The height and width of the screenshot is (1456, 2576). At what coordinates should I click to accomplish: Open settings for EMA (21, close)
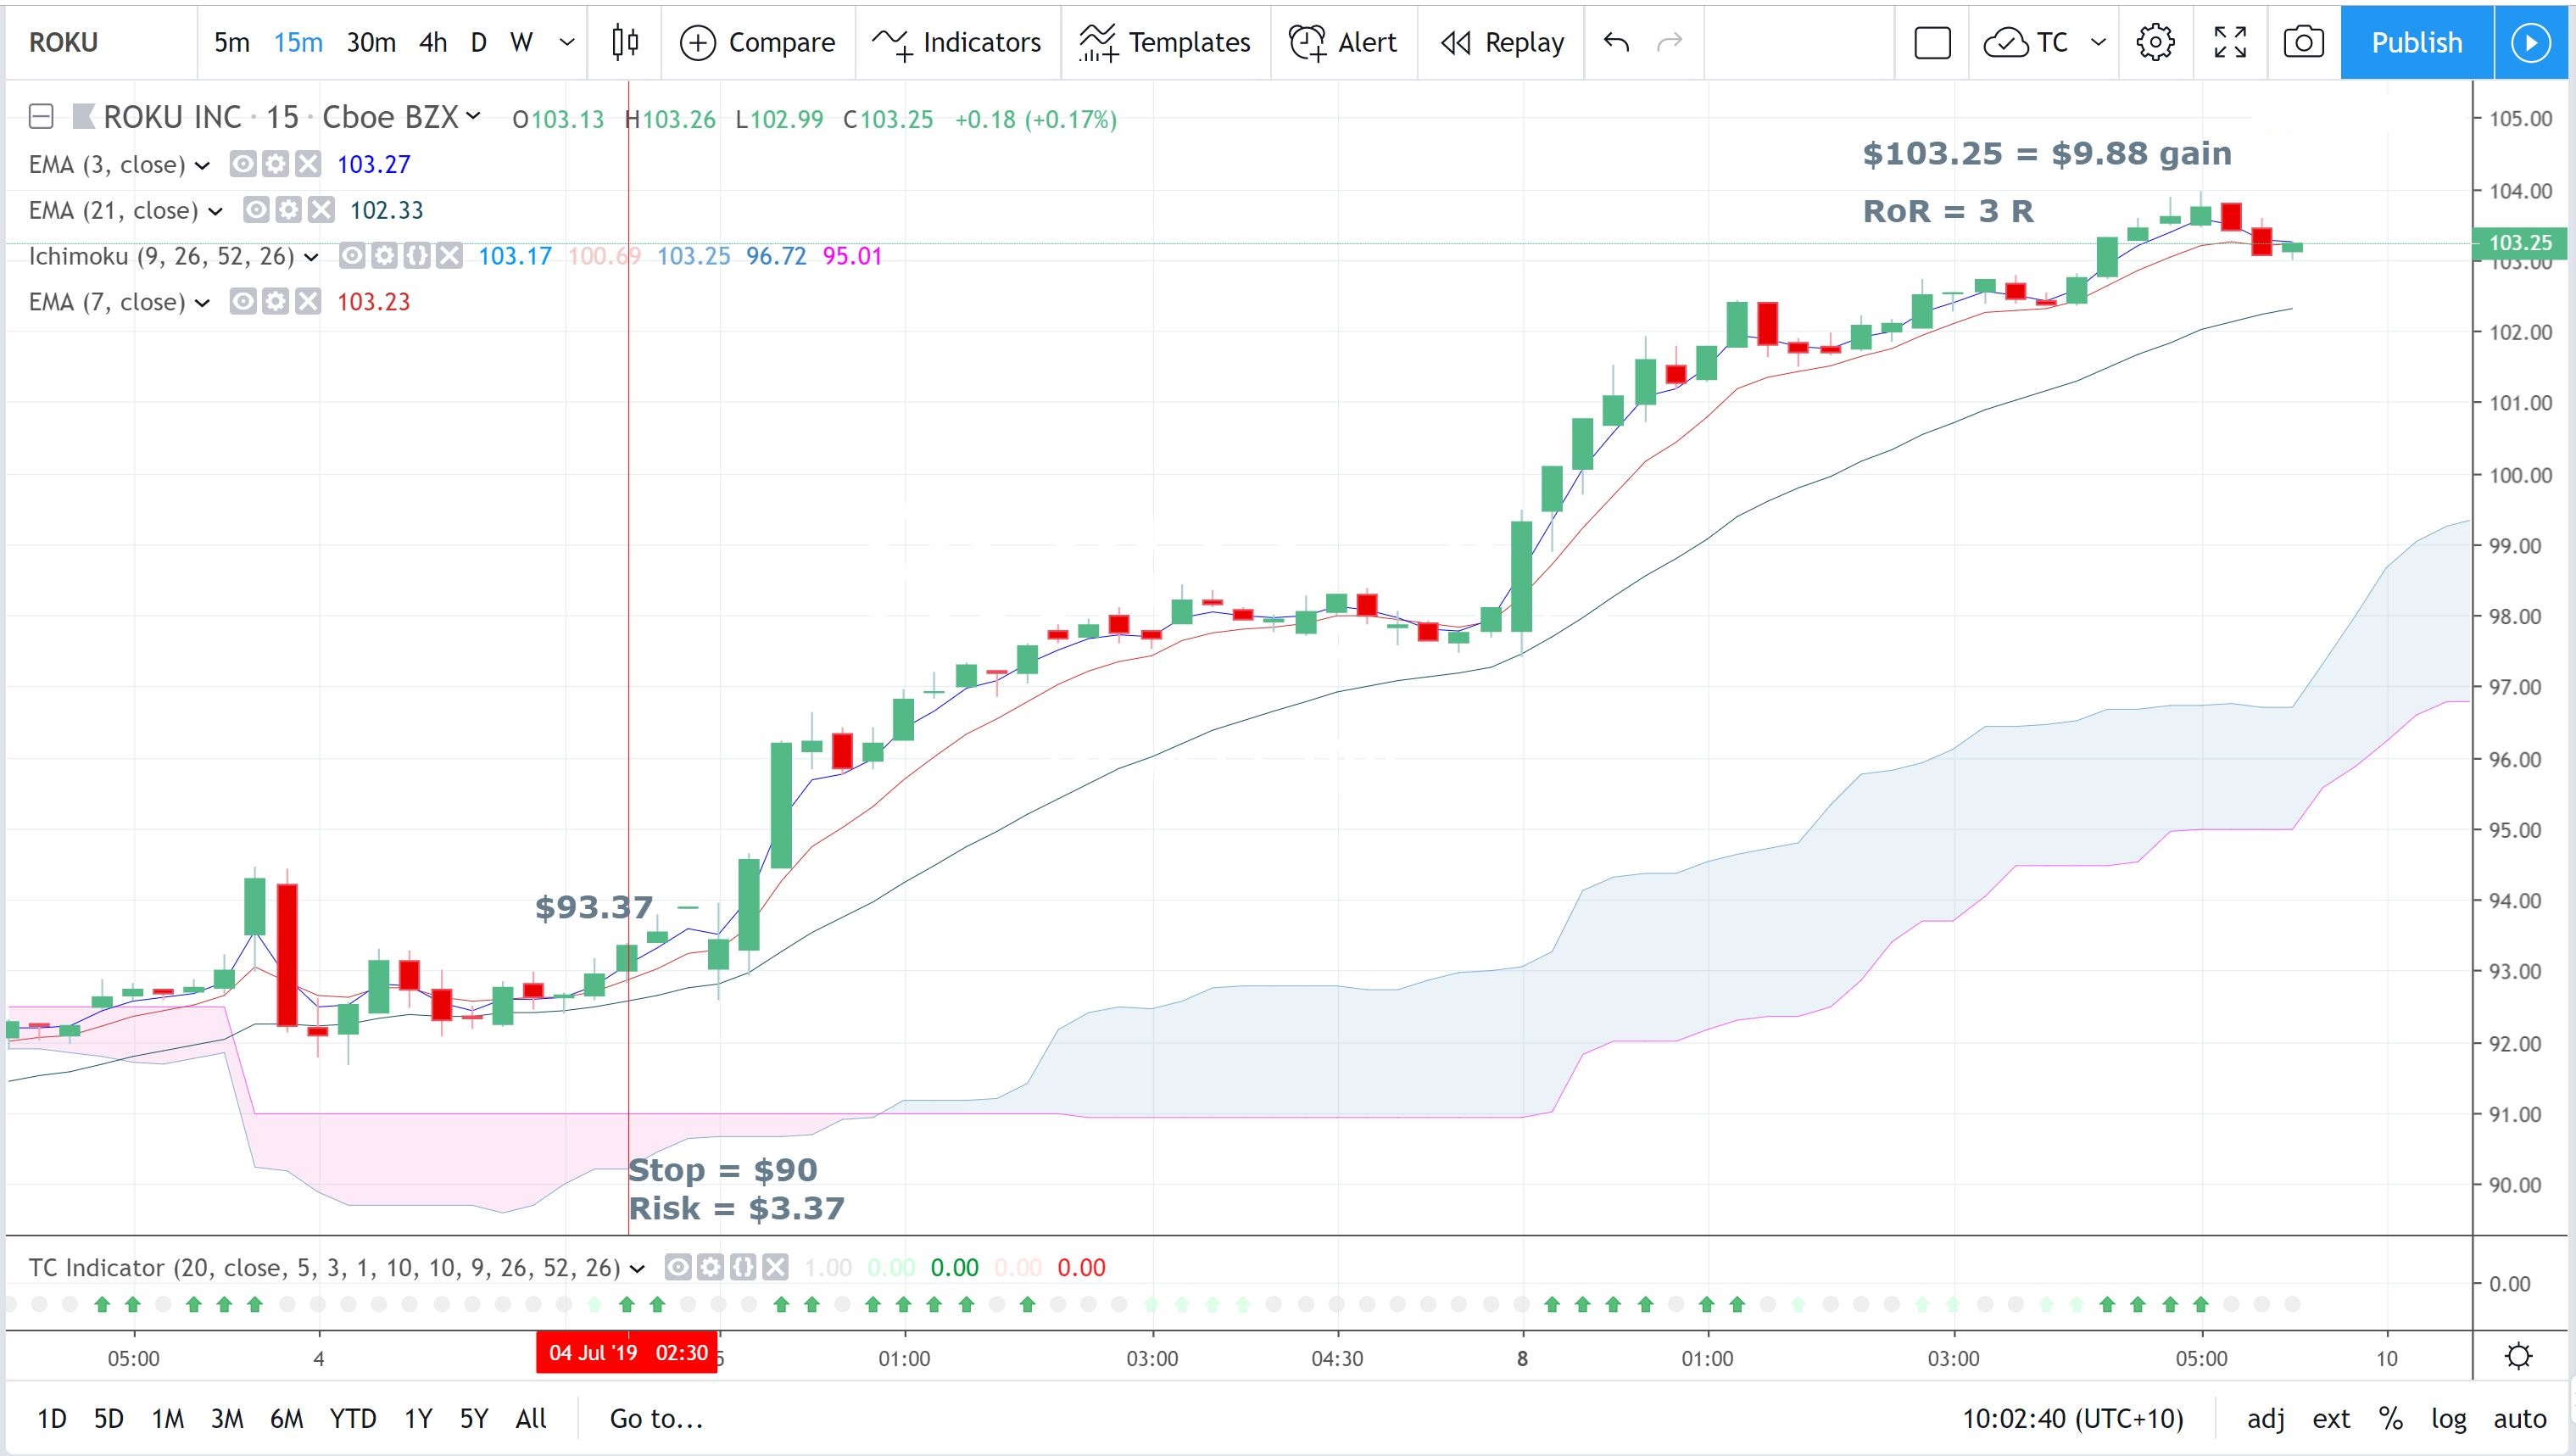[x=288, y=210]
